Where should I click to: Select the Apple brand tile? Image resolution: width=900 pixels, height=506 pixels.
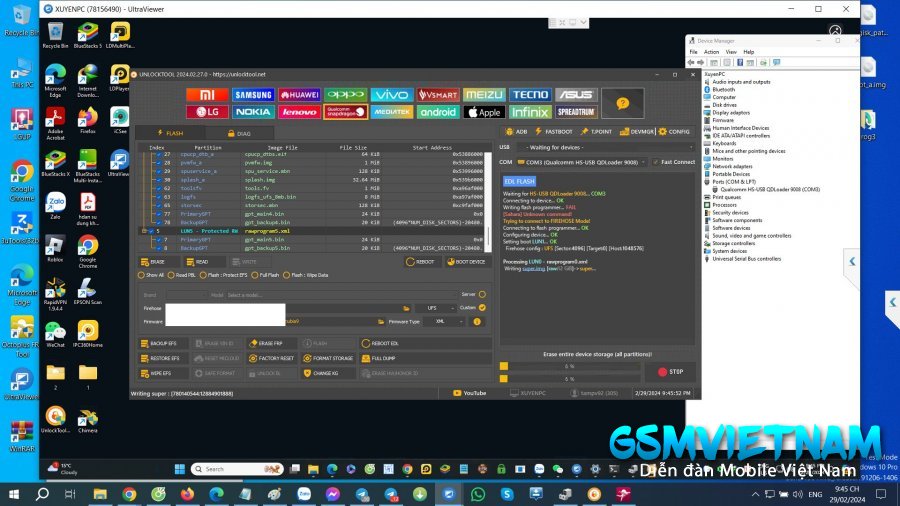[x=484, y=112]
